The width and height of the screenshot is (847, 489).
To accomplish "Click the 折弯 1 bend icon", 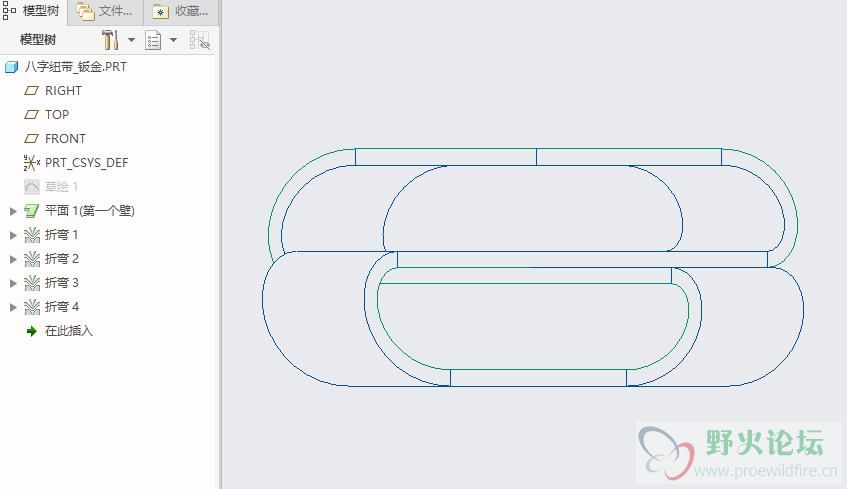I will point(32,235).
